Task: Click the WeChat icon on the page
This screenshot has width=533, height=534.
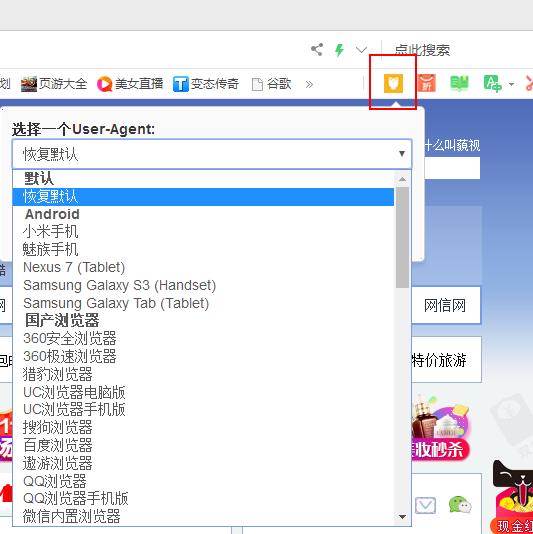Action: coord(460,504)
